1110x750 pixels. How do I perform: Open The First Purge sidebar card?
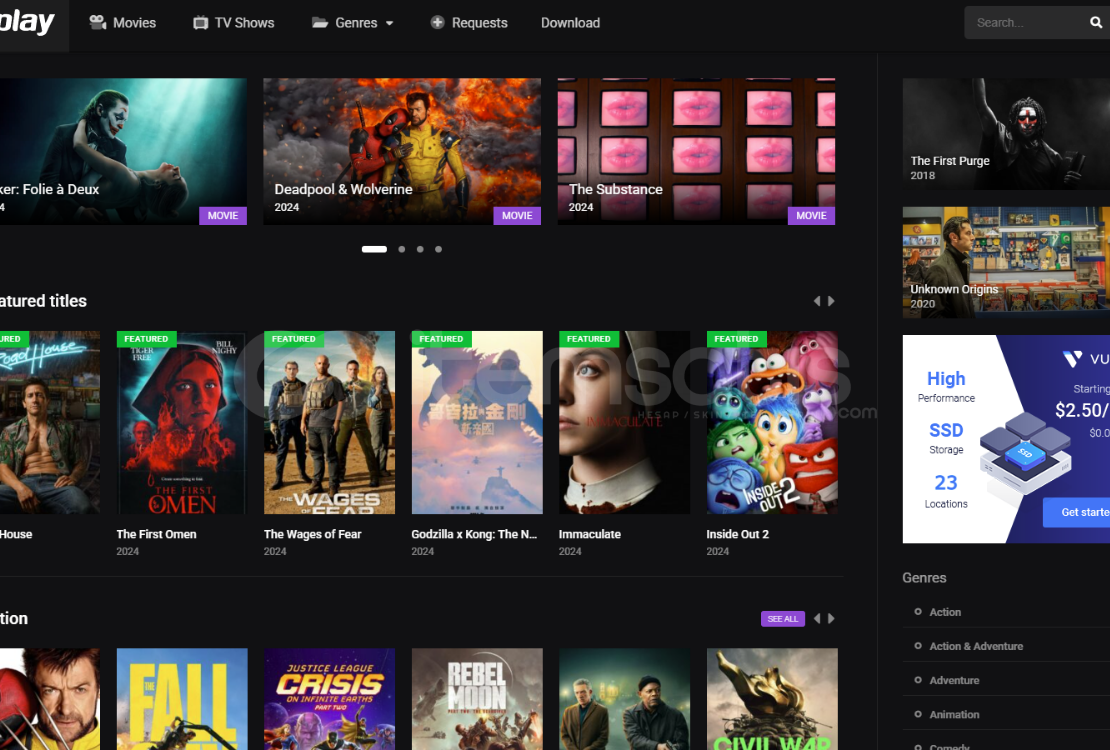point(1006,134)
